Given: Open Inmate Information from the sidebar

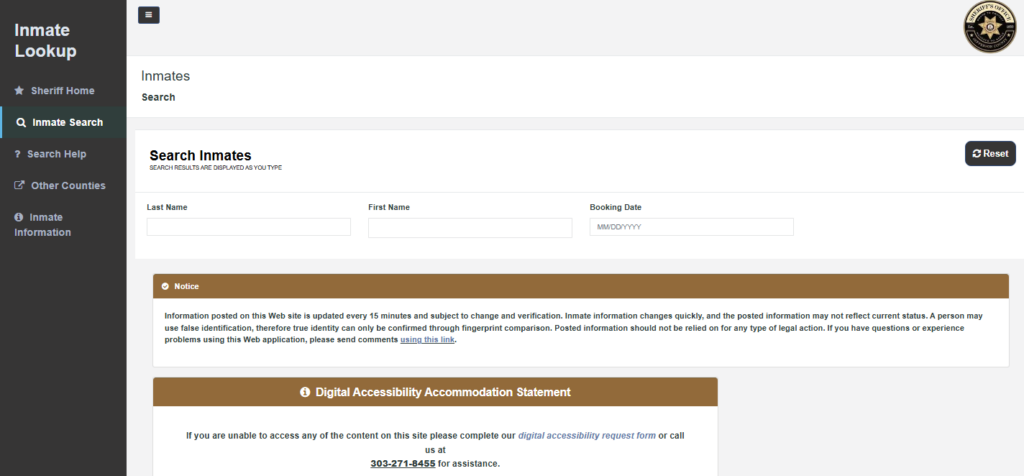Looking at the screenshot, I should 42,225.
